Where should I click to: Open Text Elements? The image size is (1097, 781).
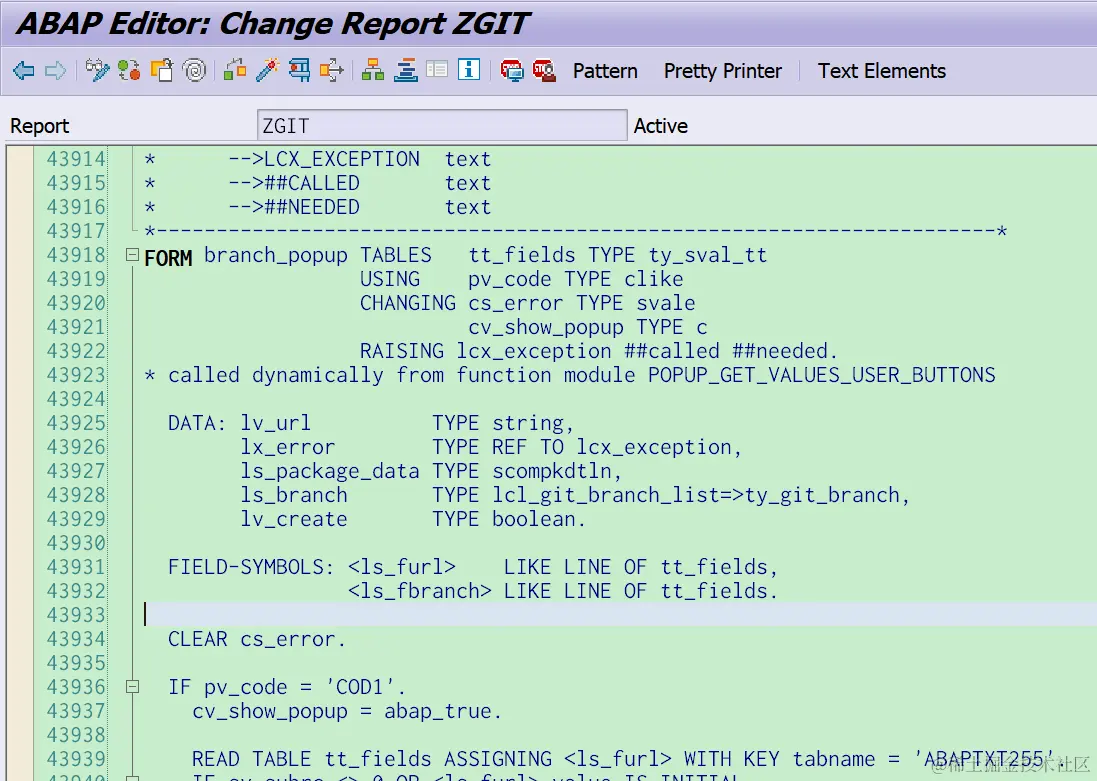[x=882, y=71]
